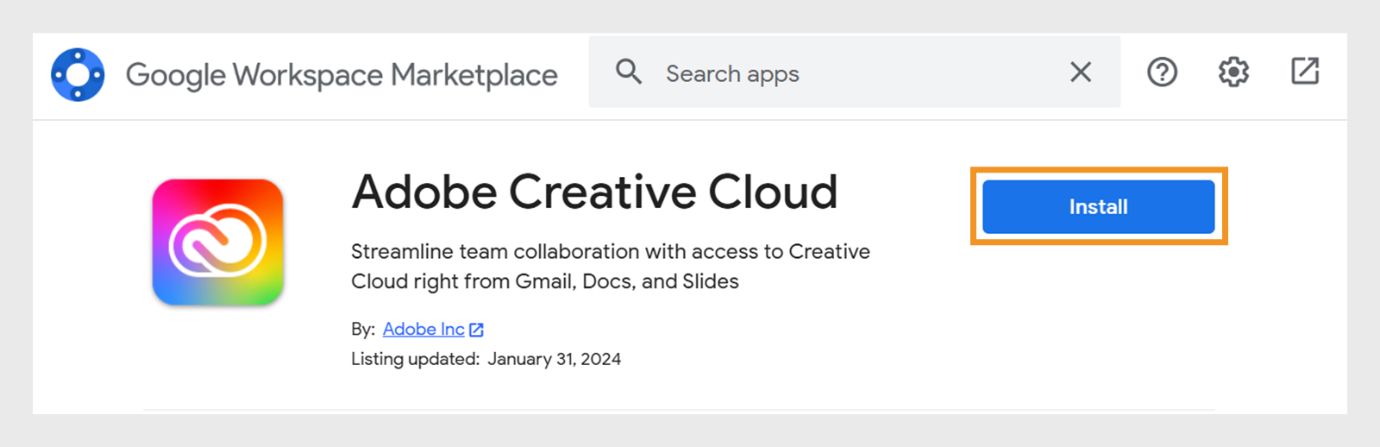Viewport: 1380px width, 447px height.
Task: Click the search magnifier icon
Action: [x=629, y=72]
